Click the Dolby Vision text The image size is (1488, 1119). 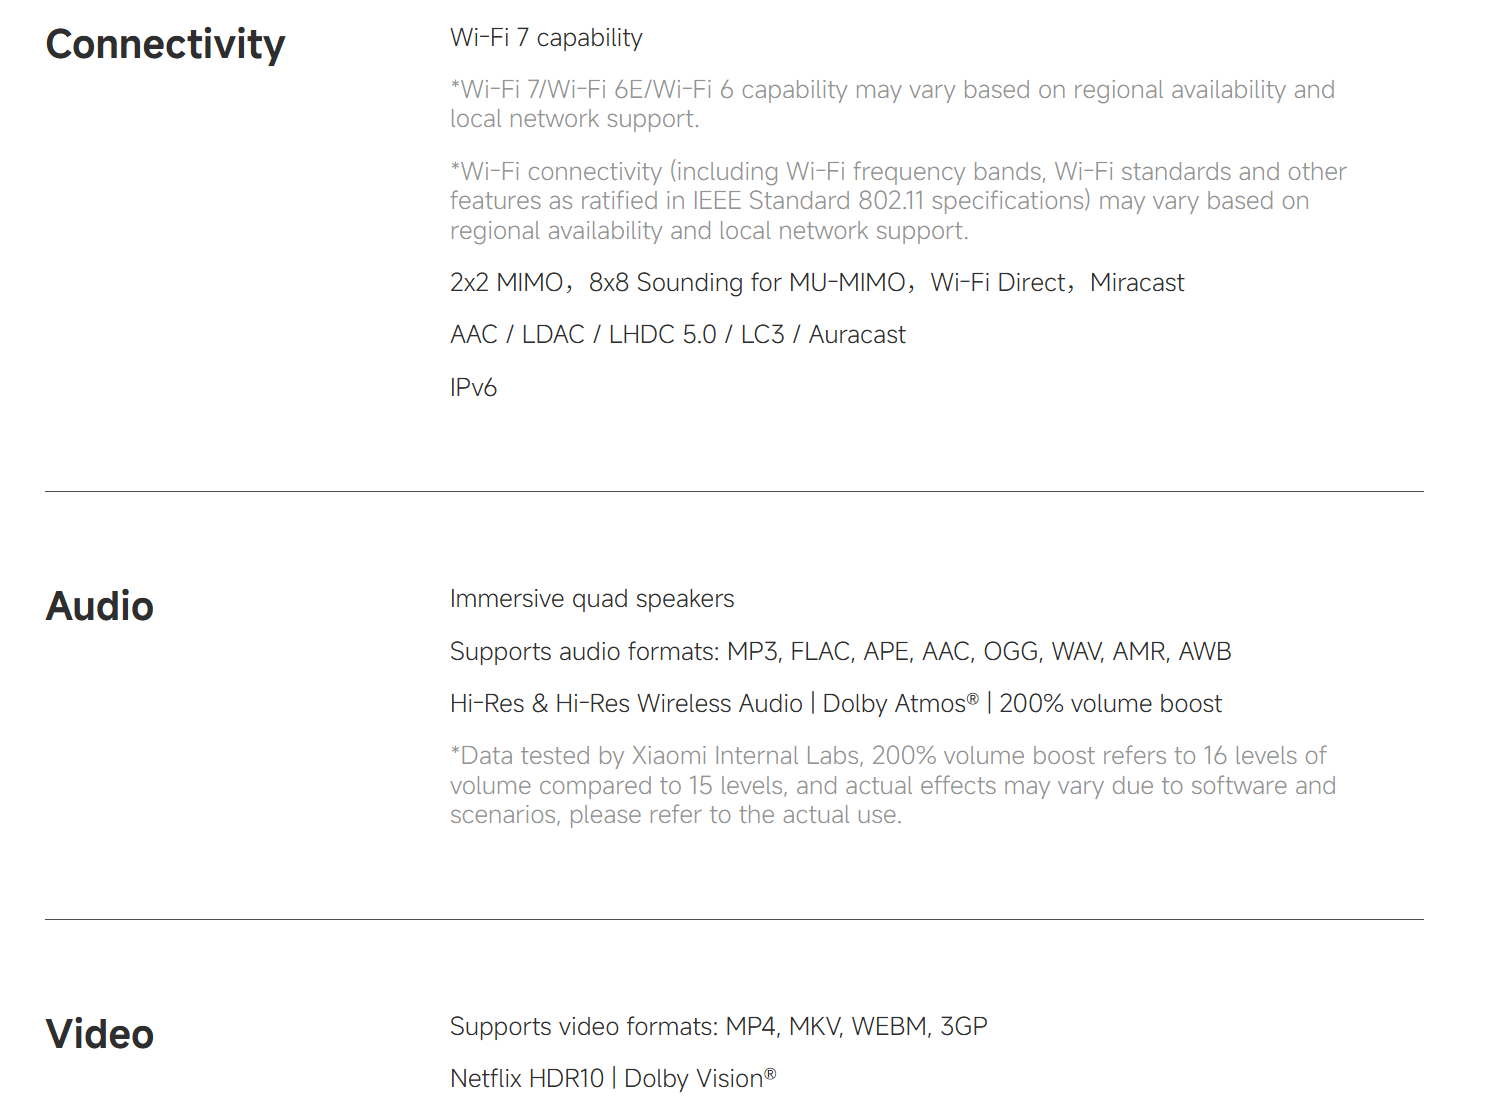699,1079
